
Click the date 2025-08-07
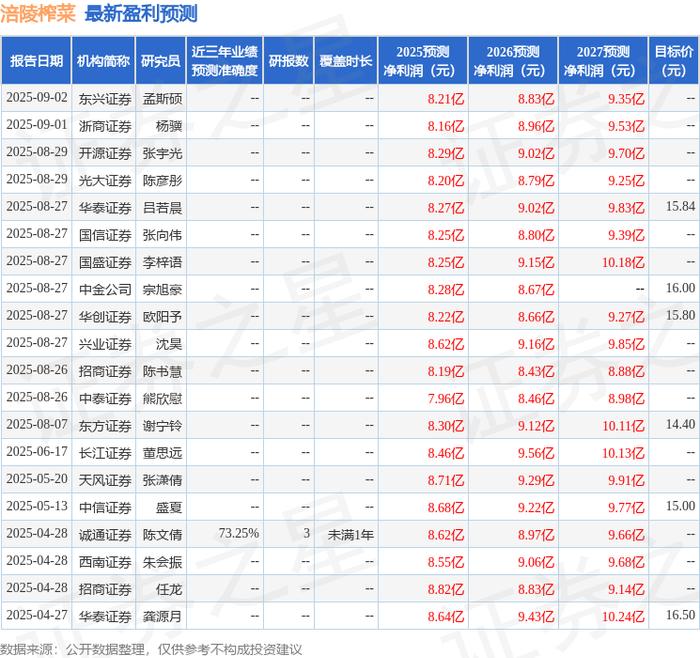37,424
